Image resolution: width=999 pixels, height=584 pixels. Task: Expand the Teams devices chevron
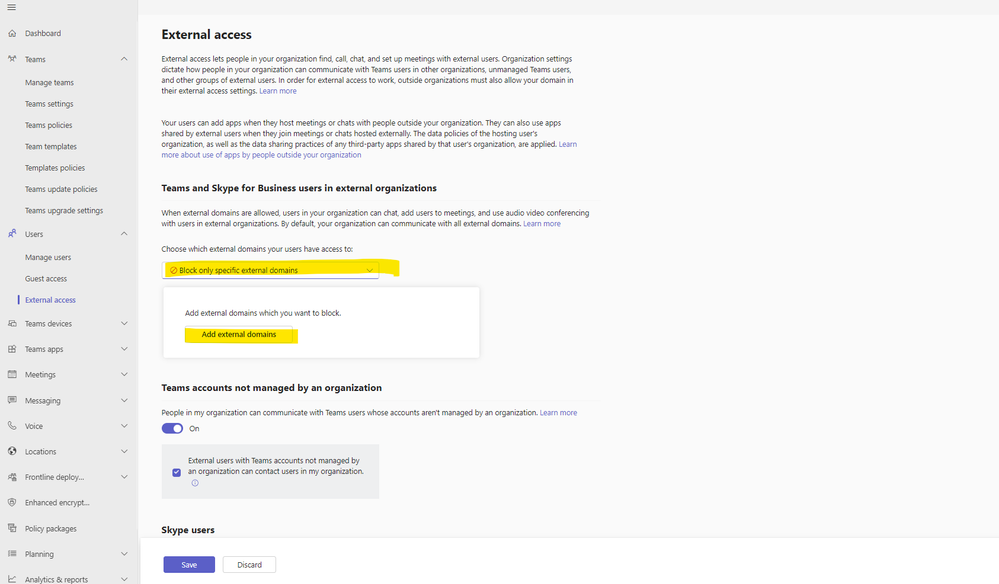click(124, 324)
